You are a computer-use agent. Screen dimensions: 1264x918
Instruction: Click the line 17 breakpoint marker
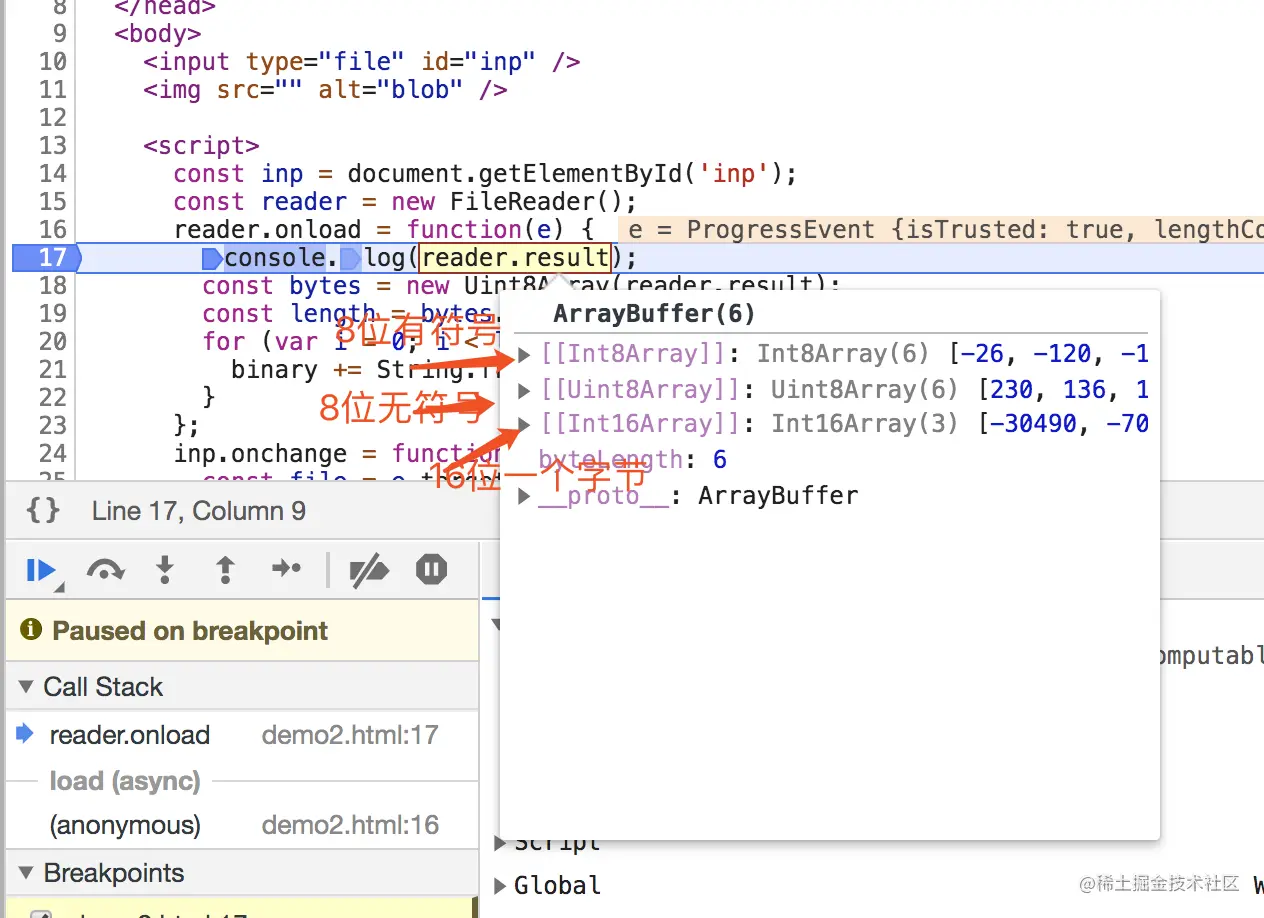(x=45, y=257)
